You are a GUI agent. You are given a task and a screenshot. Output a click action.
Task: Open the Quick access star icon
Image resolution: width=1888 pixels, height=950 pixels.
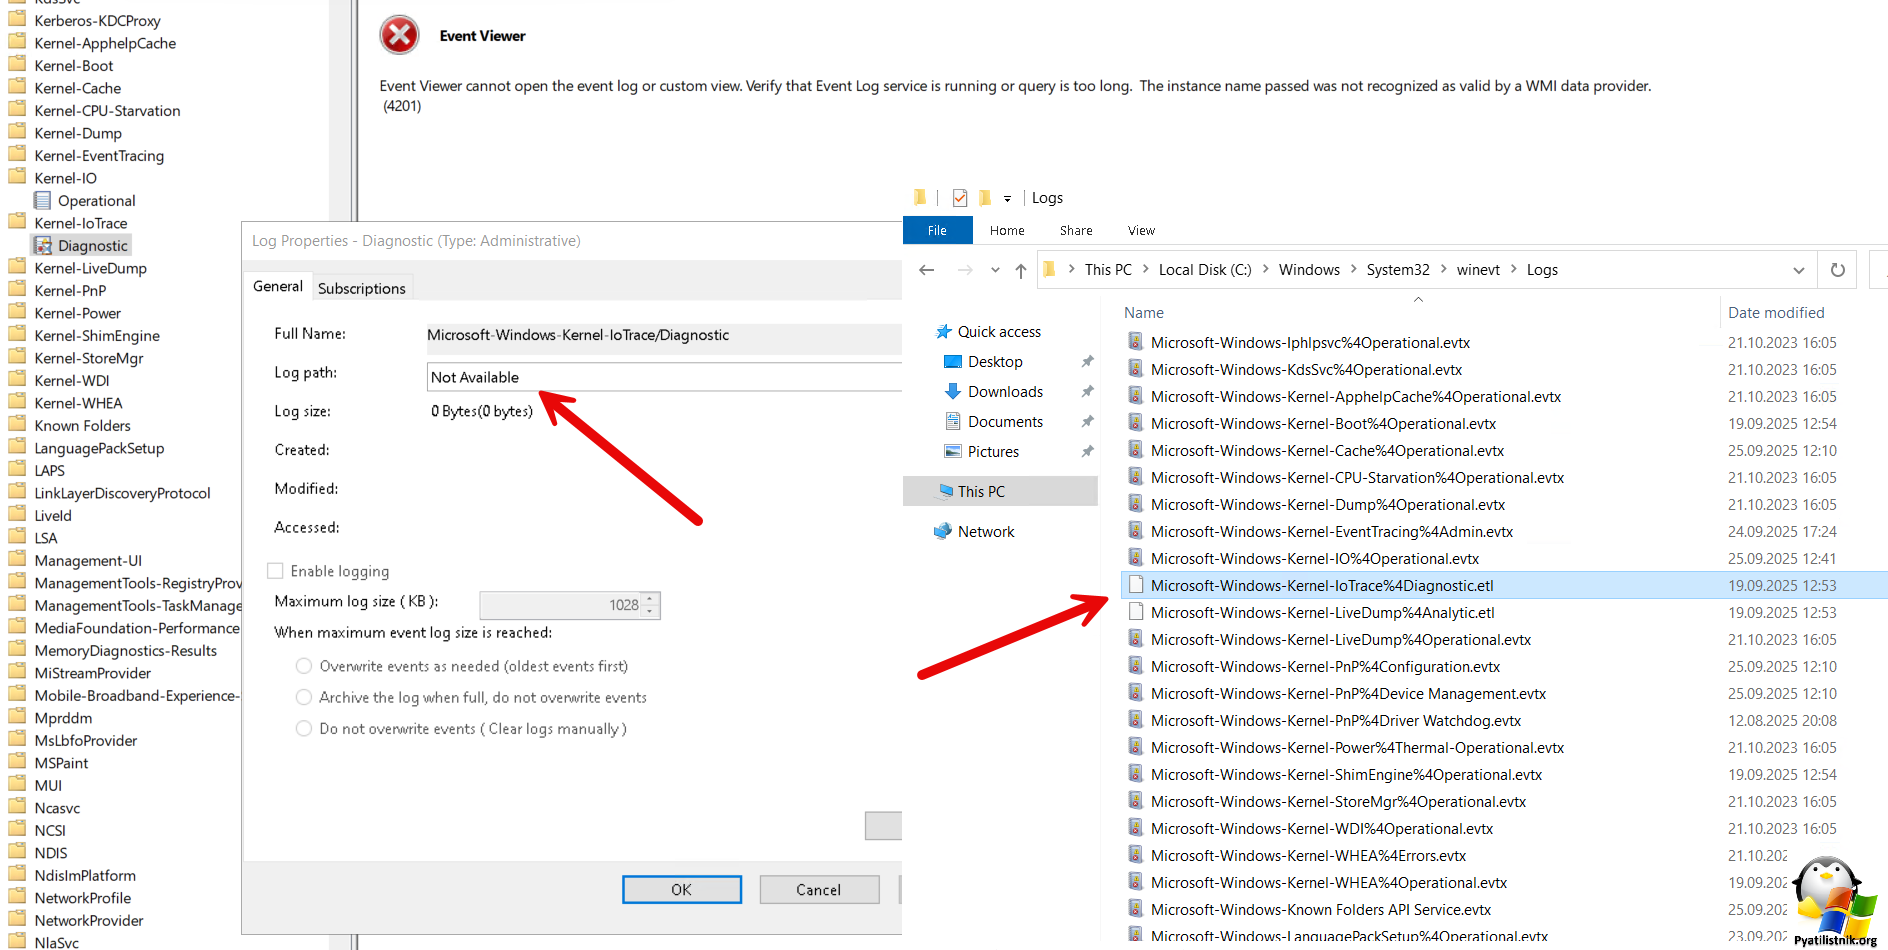pos(943,331)
